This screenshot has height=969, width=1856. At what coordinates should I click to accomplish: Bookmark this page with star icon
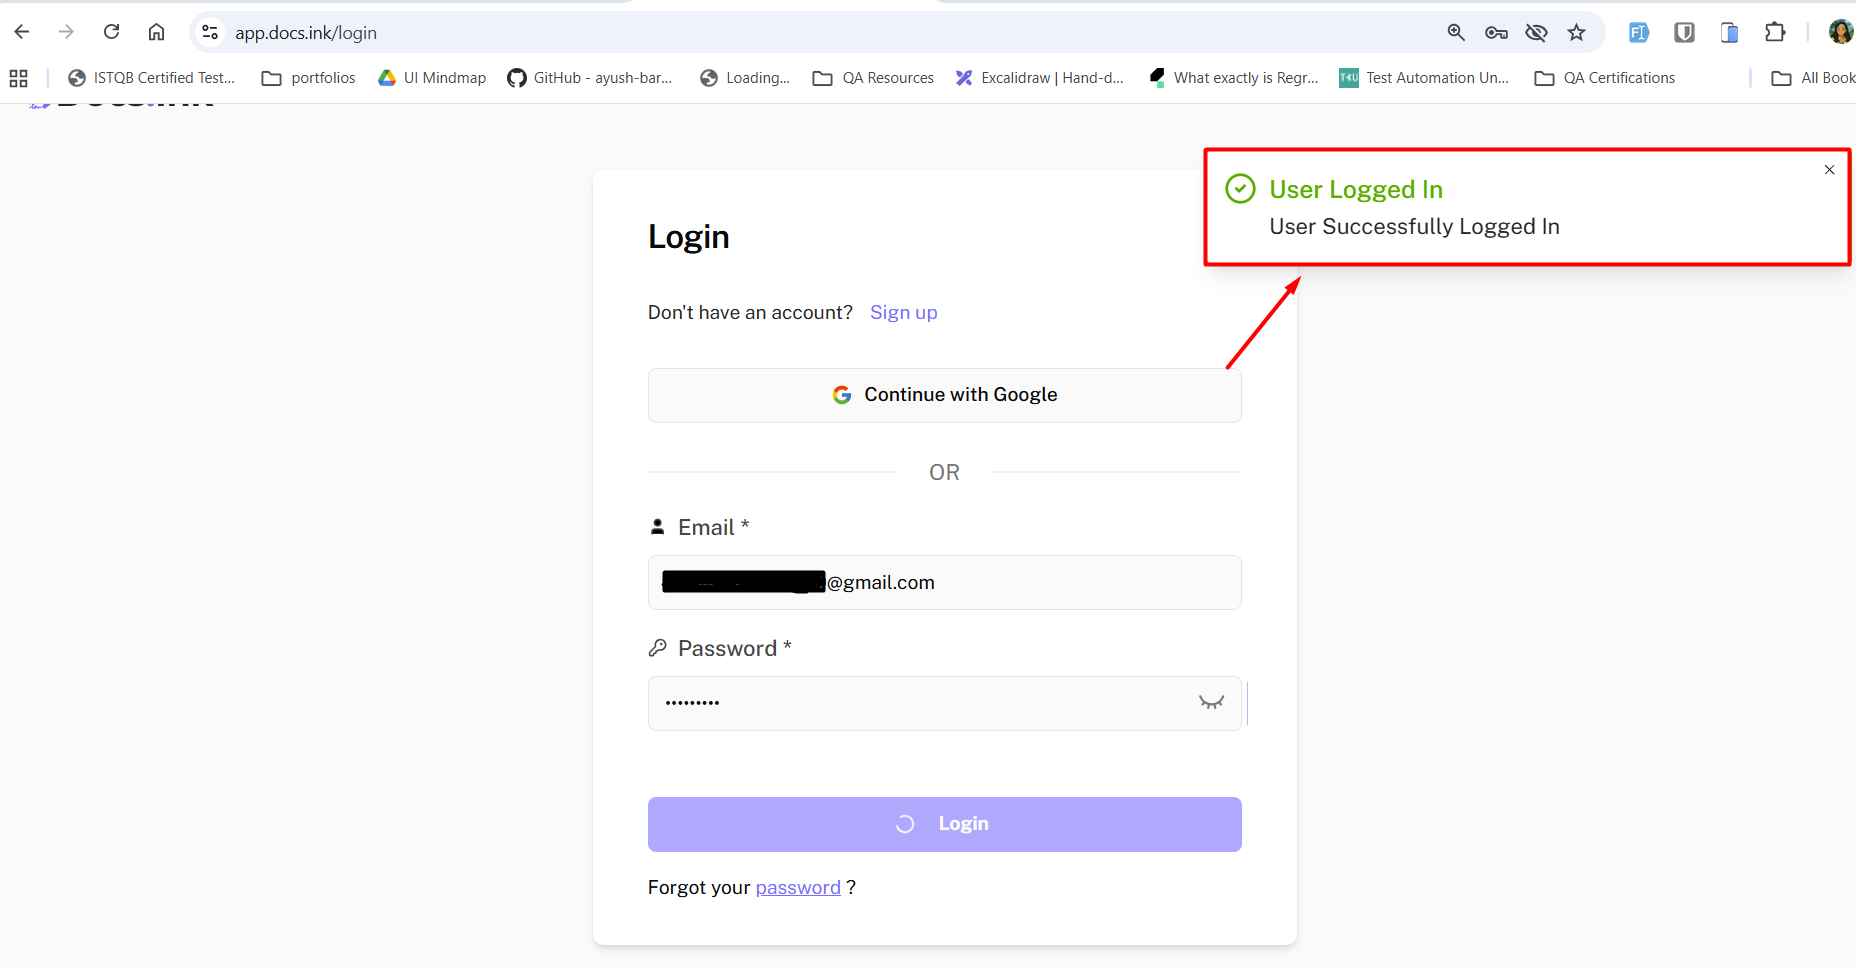1577,33
